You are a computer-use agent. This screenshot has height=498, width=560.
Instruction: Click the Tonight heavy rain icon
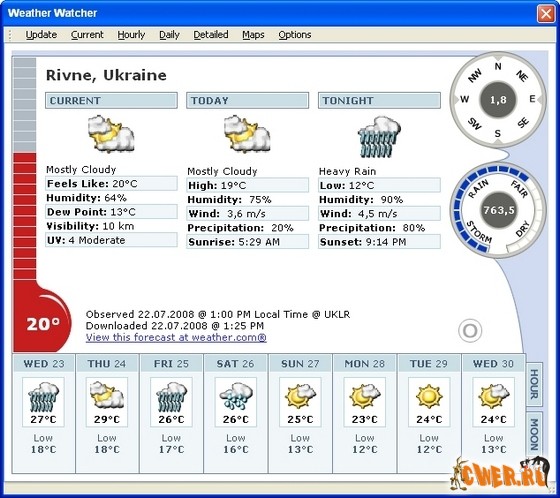point(379,136)
